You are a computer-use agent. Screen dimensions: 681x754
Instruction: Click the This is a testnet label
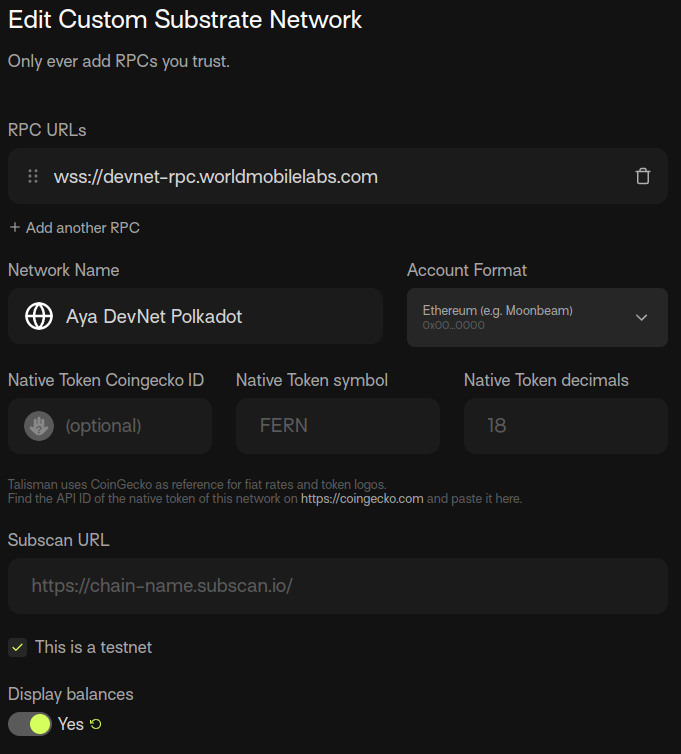[x=93, y=647]
